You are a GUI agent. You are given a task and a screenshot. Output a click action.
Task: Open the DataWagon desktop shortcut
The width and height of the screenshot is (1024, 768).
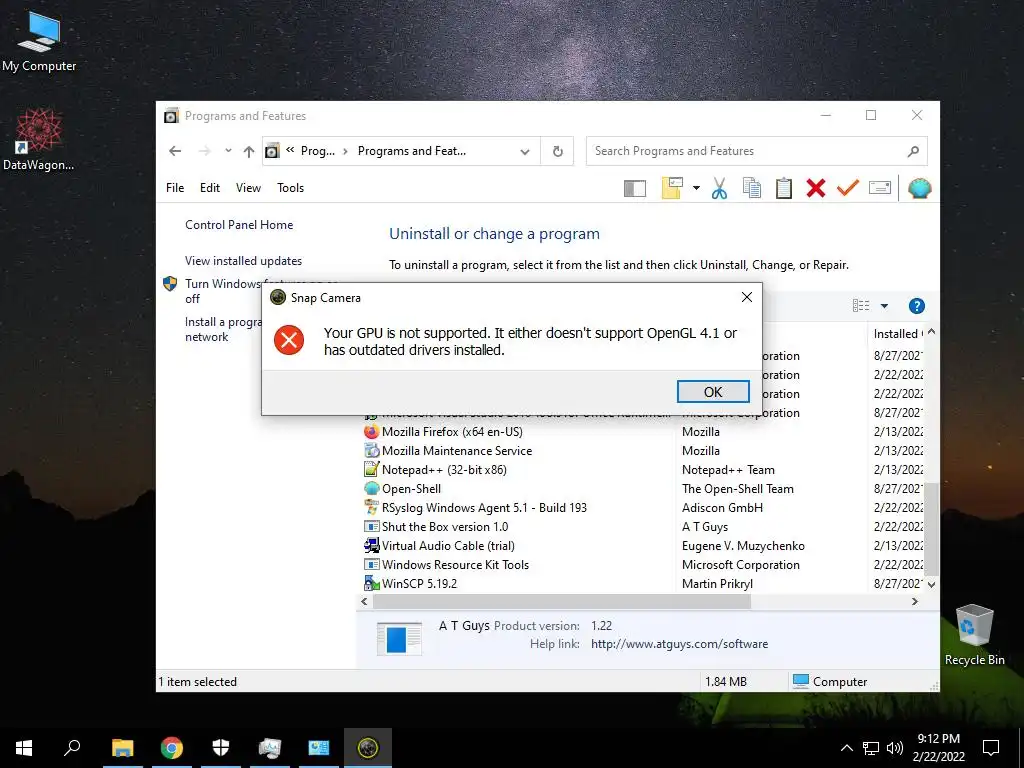(39, 140)
